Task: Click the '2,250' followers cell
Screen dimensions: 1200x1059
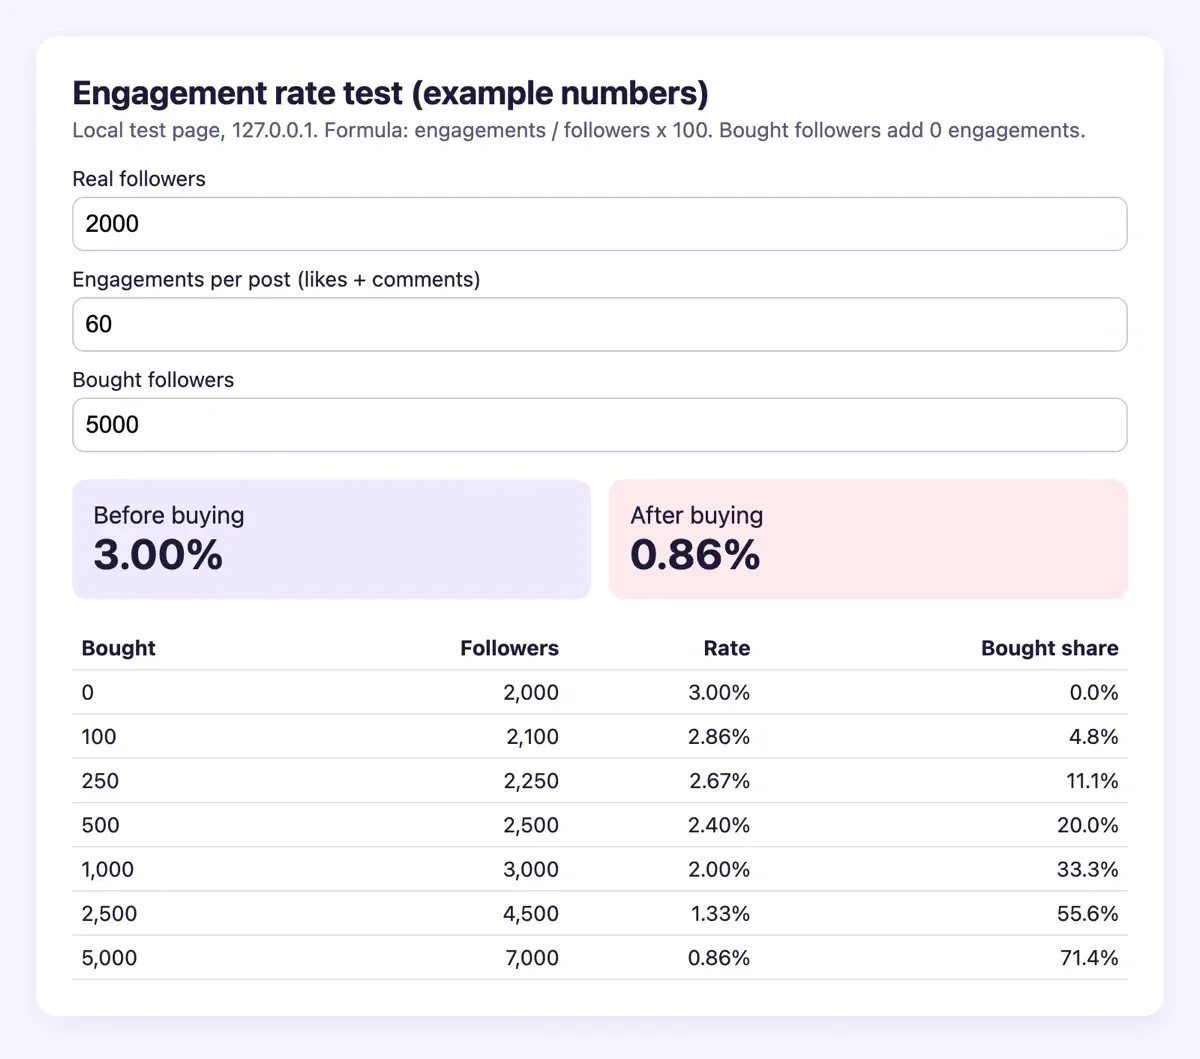Action: coord(531,781)
